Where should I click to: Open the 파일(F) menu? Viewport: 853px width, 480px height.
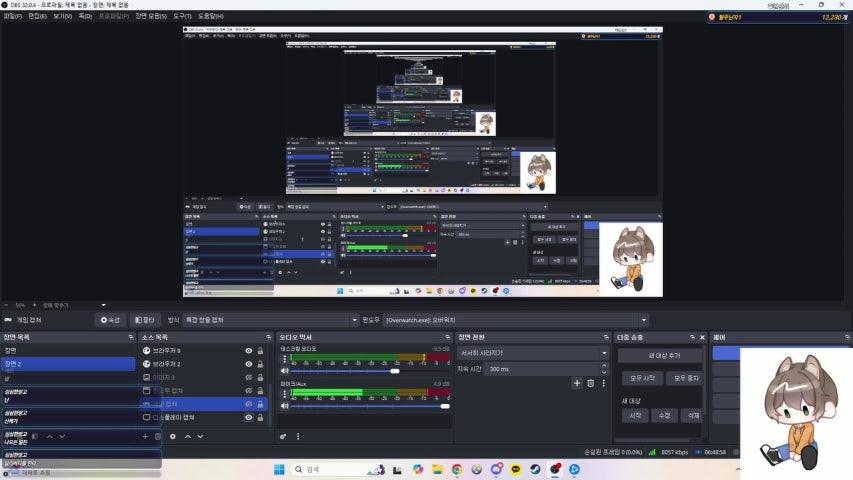pyautogui.click(x=13, y=17)
